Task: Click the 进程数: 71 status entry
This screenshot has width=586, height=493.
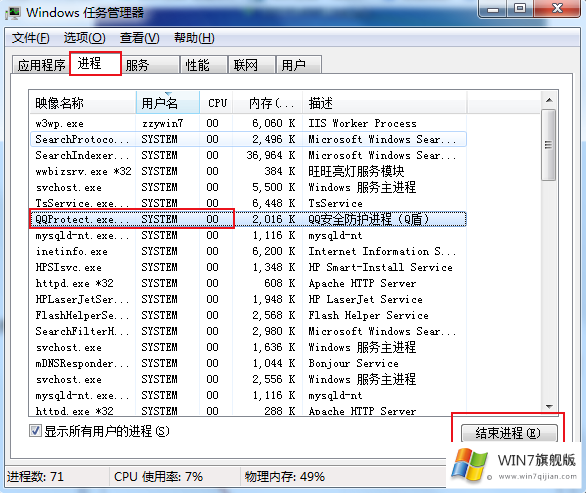Action: point(36,477)
